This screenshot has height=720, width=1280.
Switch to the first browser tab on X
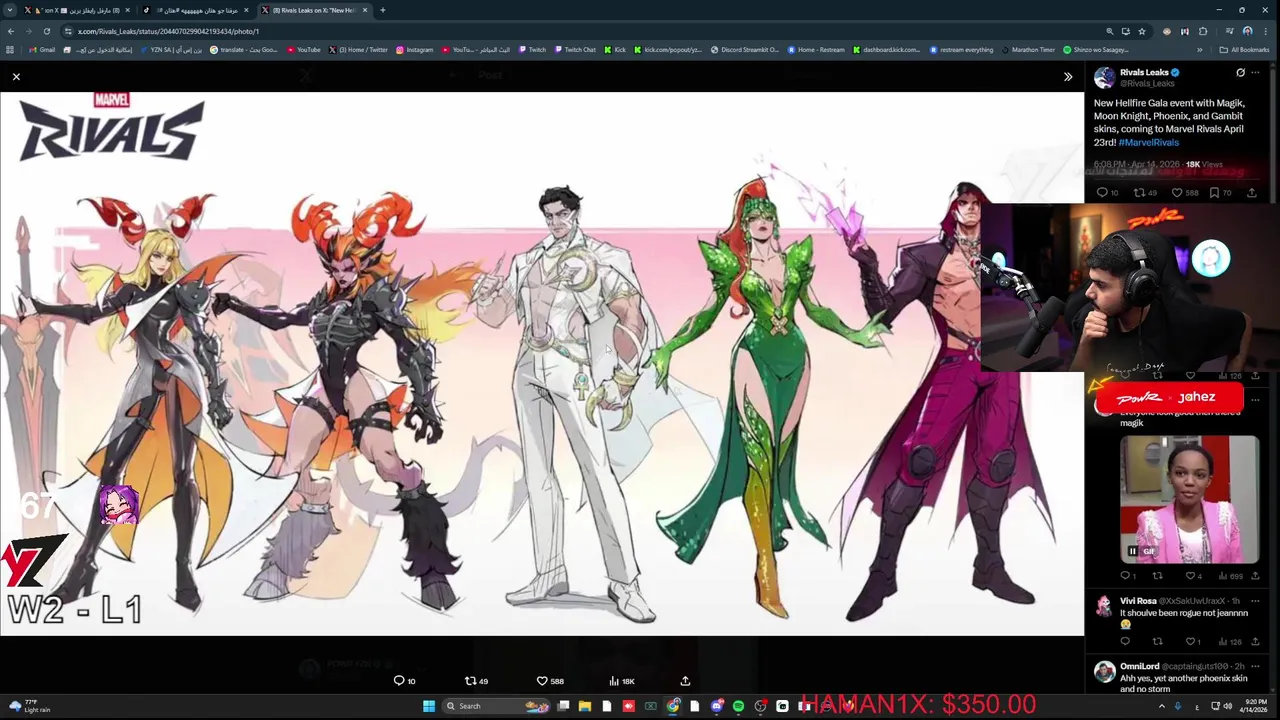(76, 10)
